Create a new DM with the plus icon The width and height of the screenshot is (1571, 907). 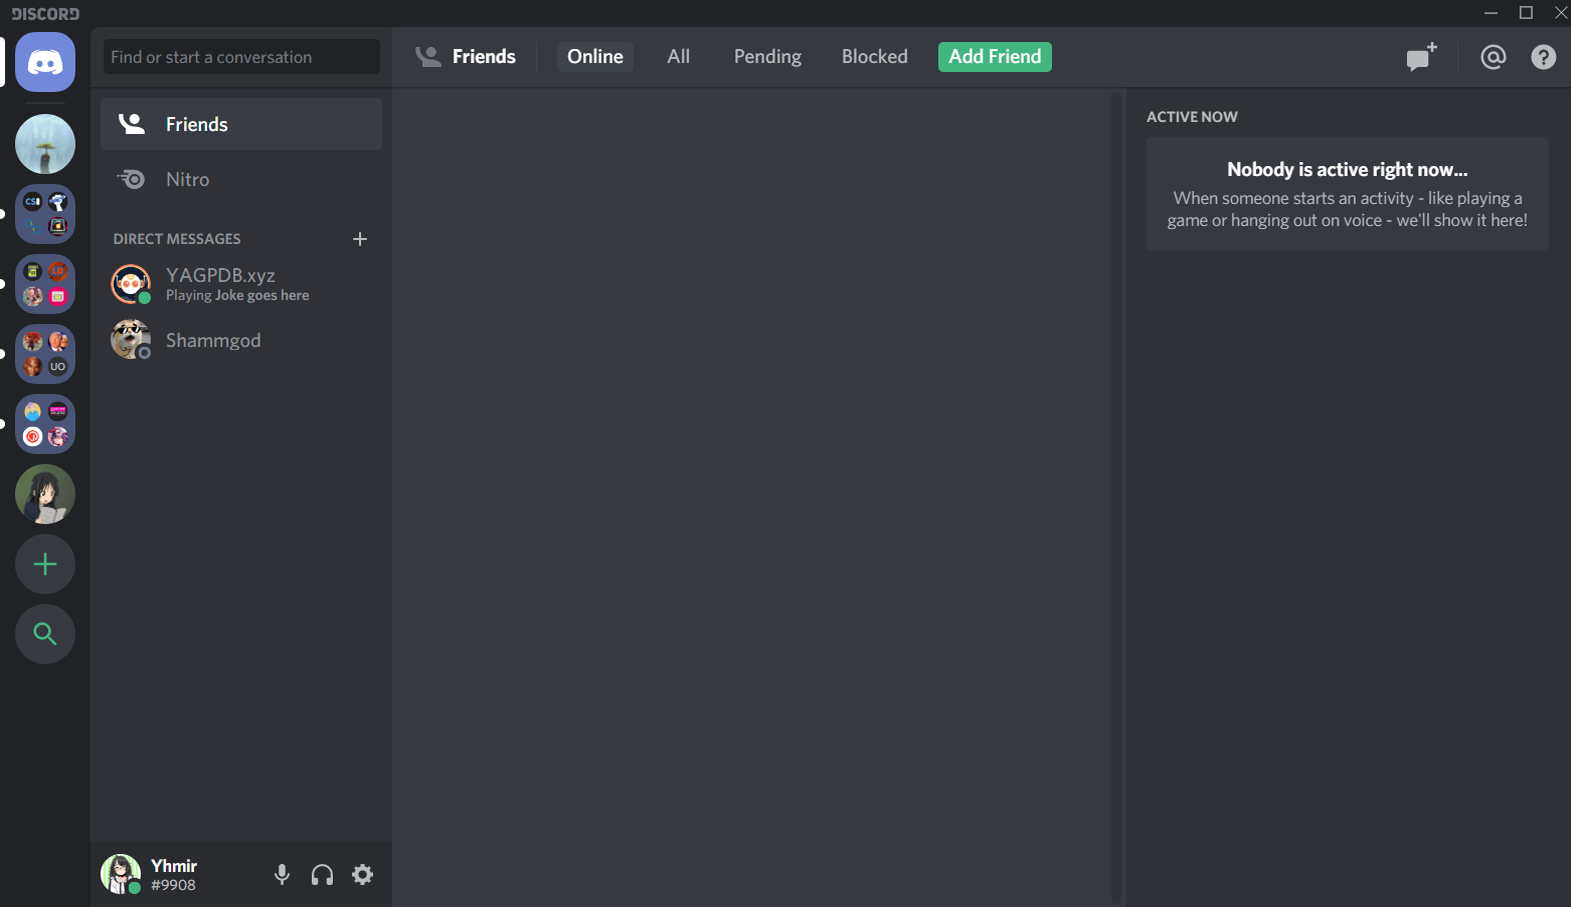pos(360,239)
